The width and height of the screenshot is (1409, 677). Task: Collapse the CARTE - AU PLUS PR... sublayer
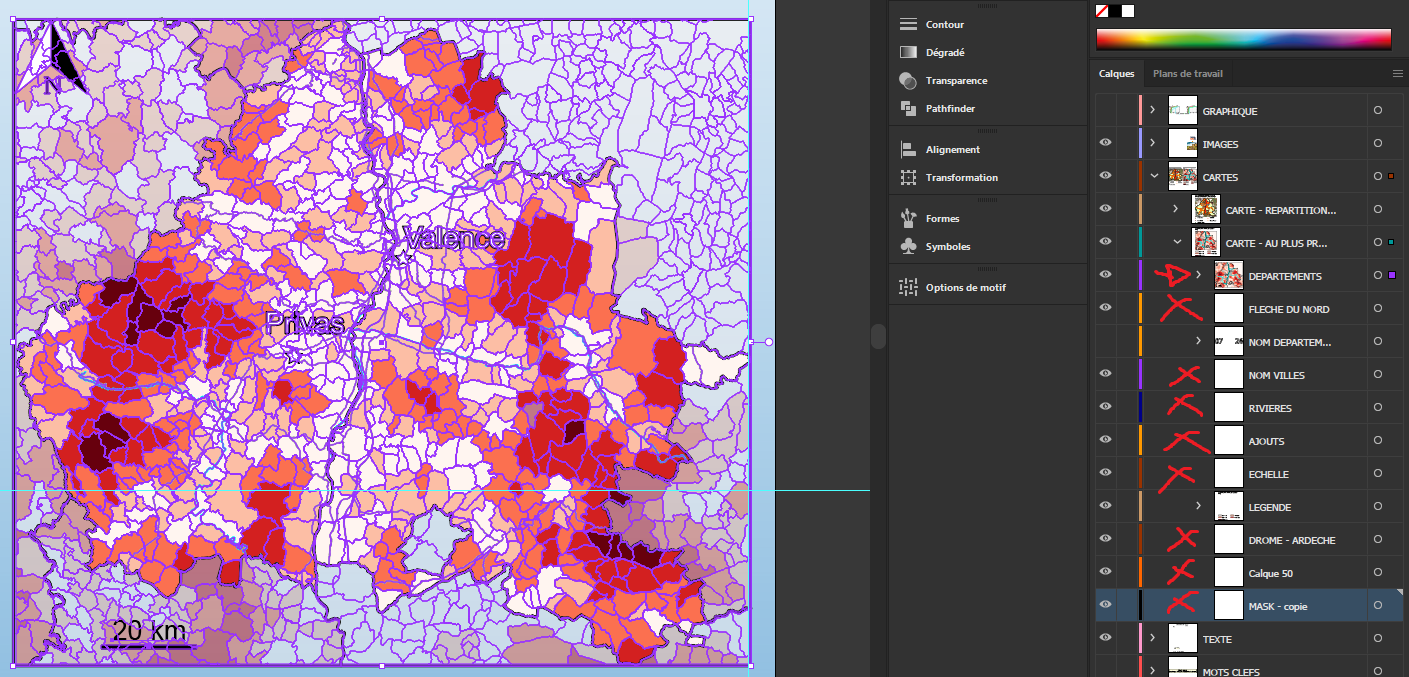(1176, 242)
